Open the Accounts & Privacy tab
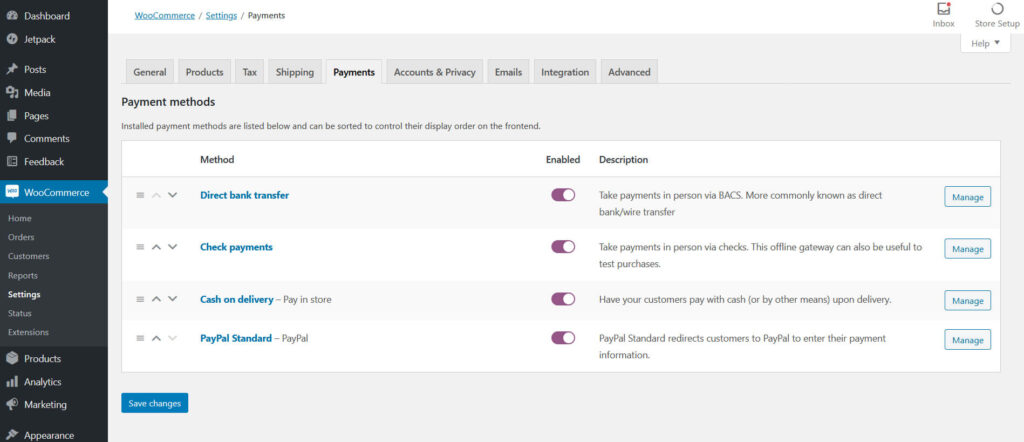This screenshot has height=442, width=1024. click(x=434, y=72)
